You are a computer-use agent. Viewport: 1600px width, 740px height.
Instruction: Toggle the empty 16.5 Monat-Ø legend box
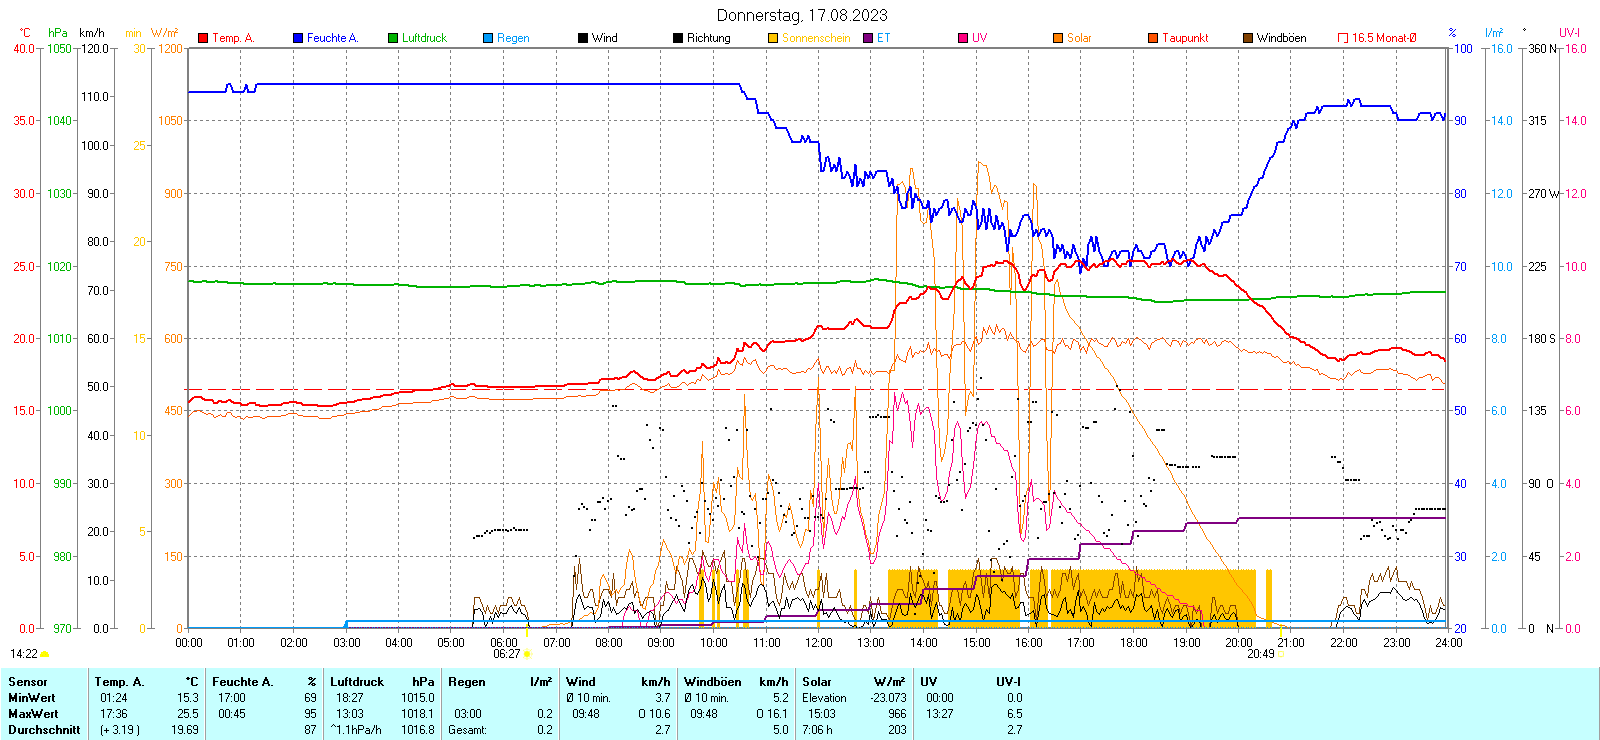click(x=1343, y=38)
